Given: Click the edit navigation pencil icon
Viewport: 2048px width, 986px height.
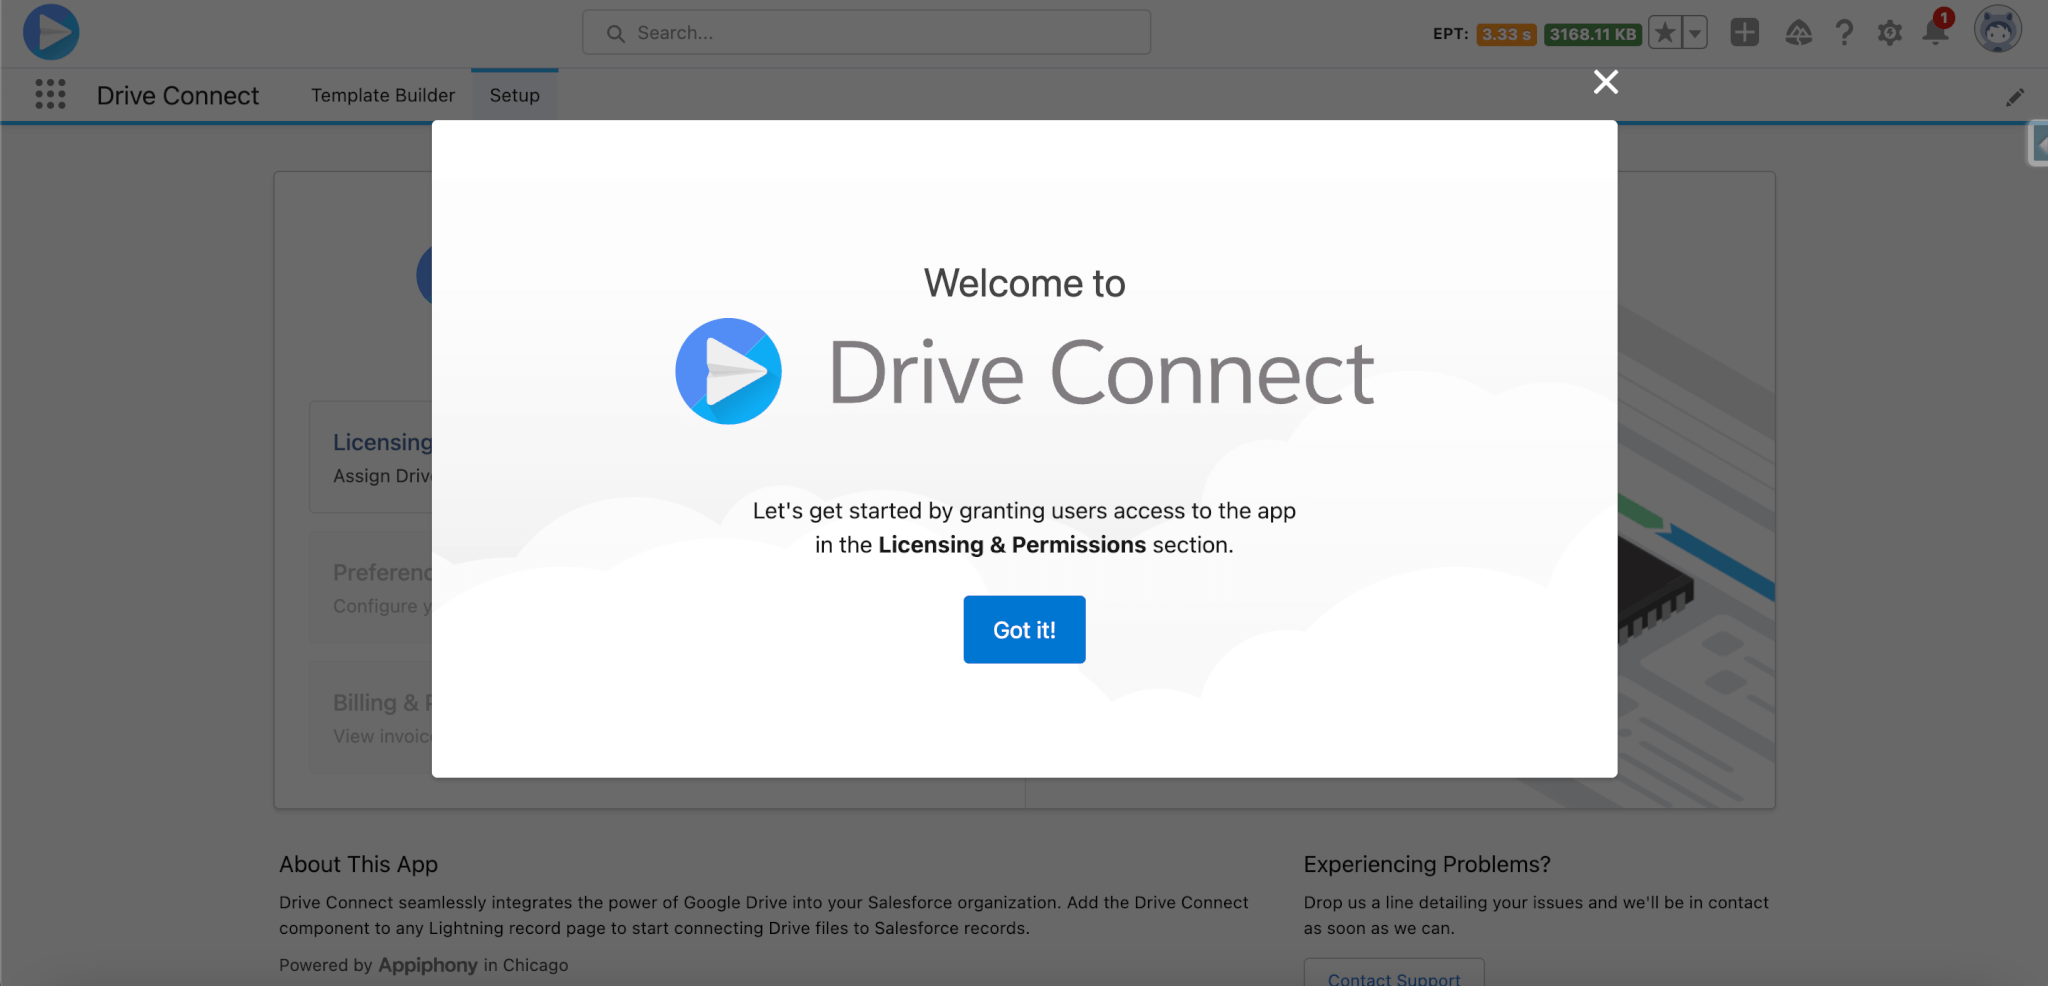Looking at the screenshot, I should click(x=2014, y=97).
